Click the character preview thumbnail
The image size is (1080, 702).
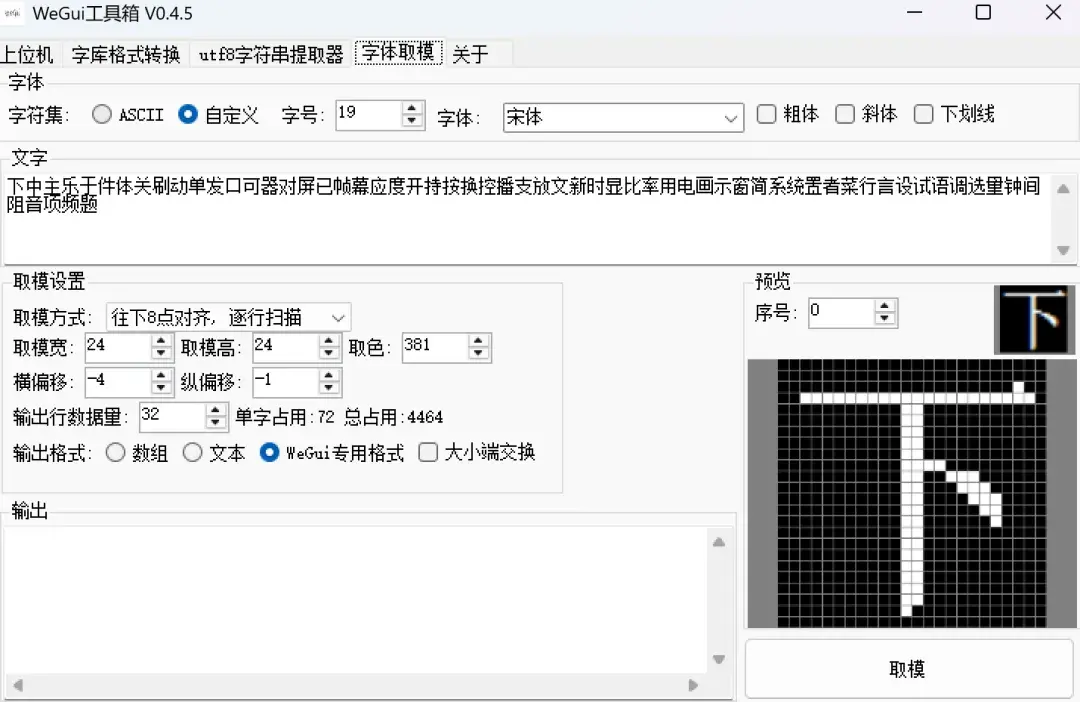pos(1034,320)
